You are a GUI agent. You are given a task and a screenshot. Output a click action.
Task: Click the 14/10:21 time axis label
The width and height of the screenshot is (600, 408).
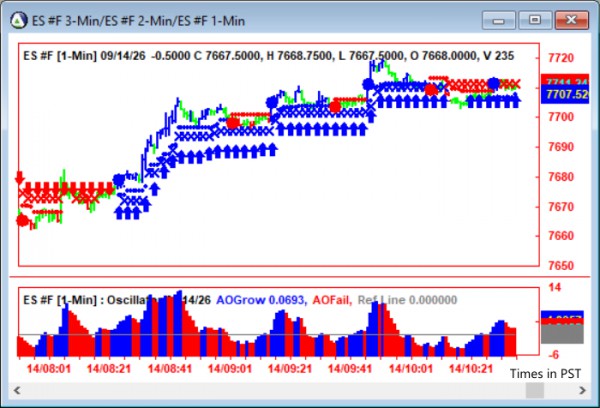[x=471, y=369]
